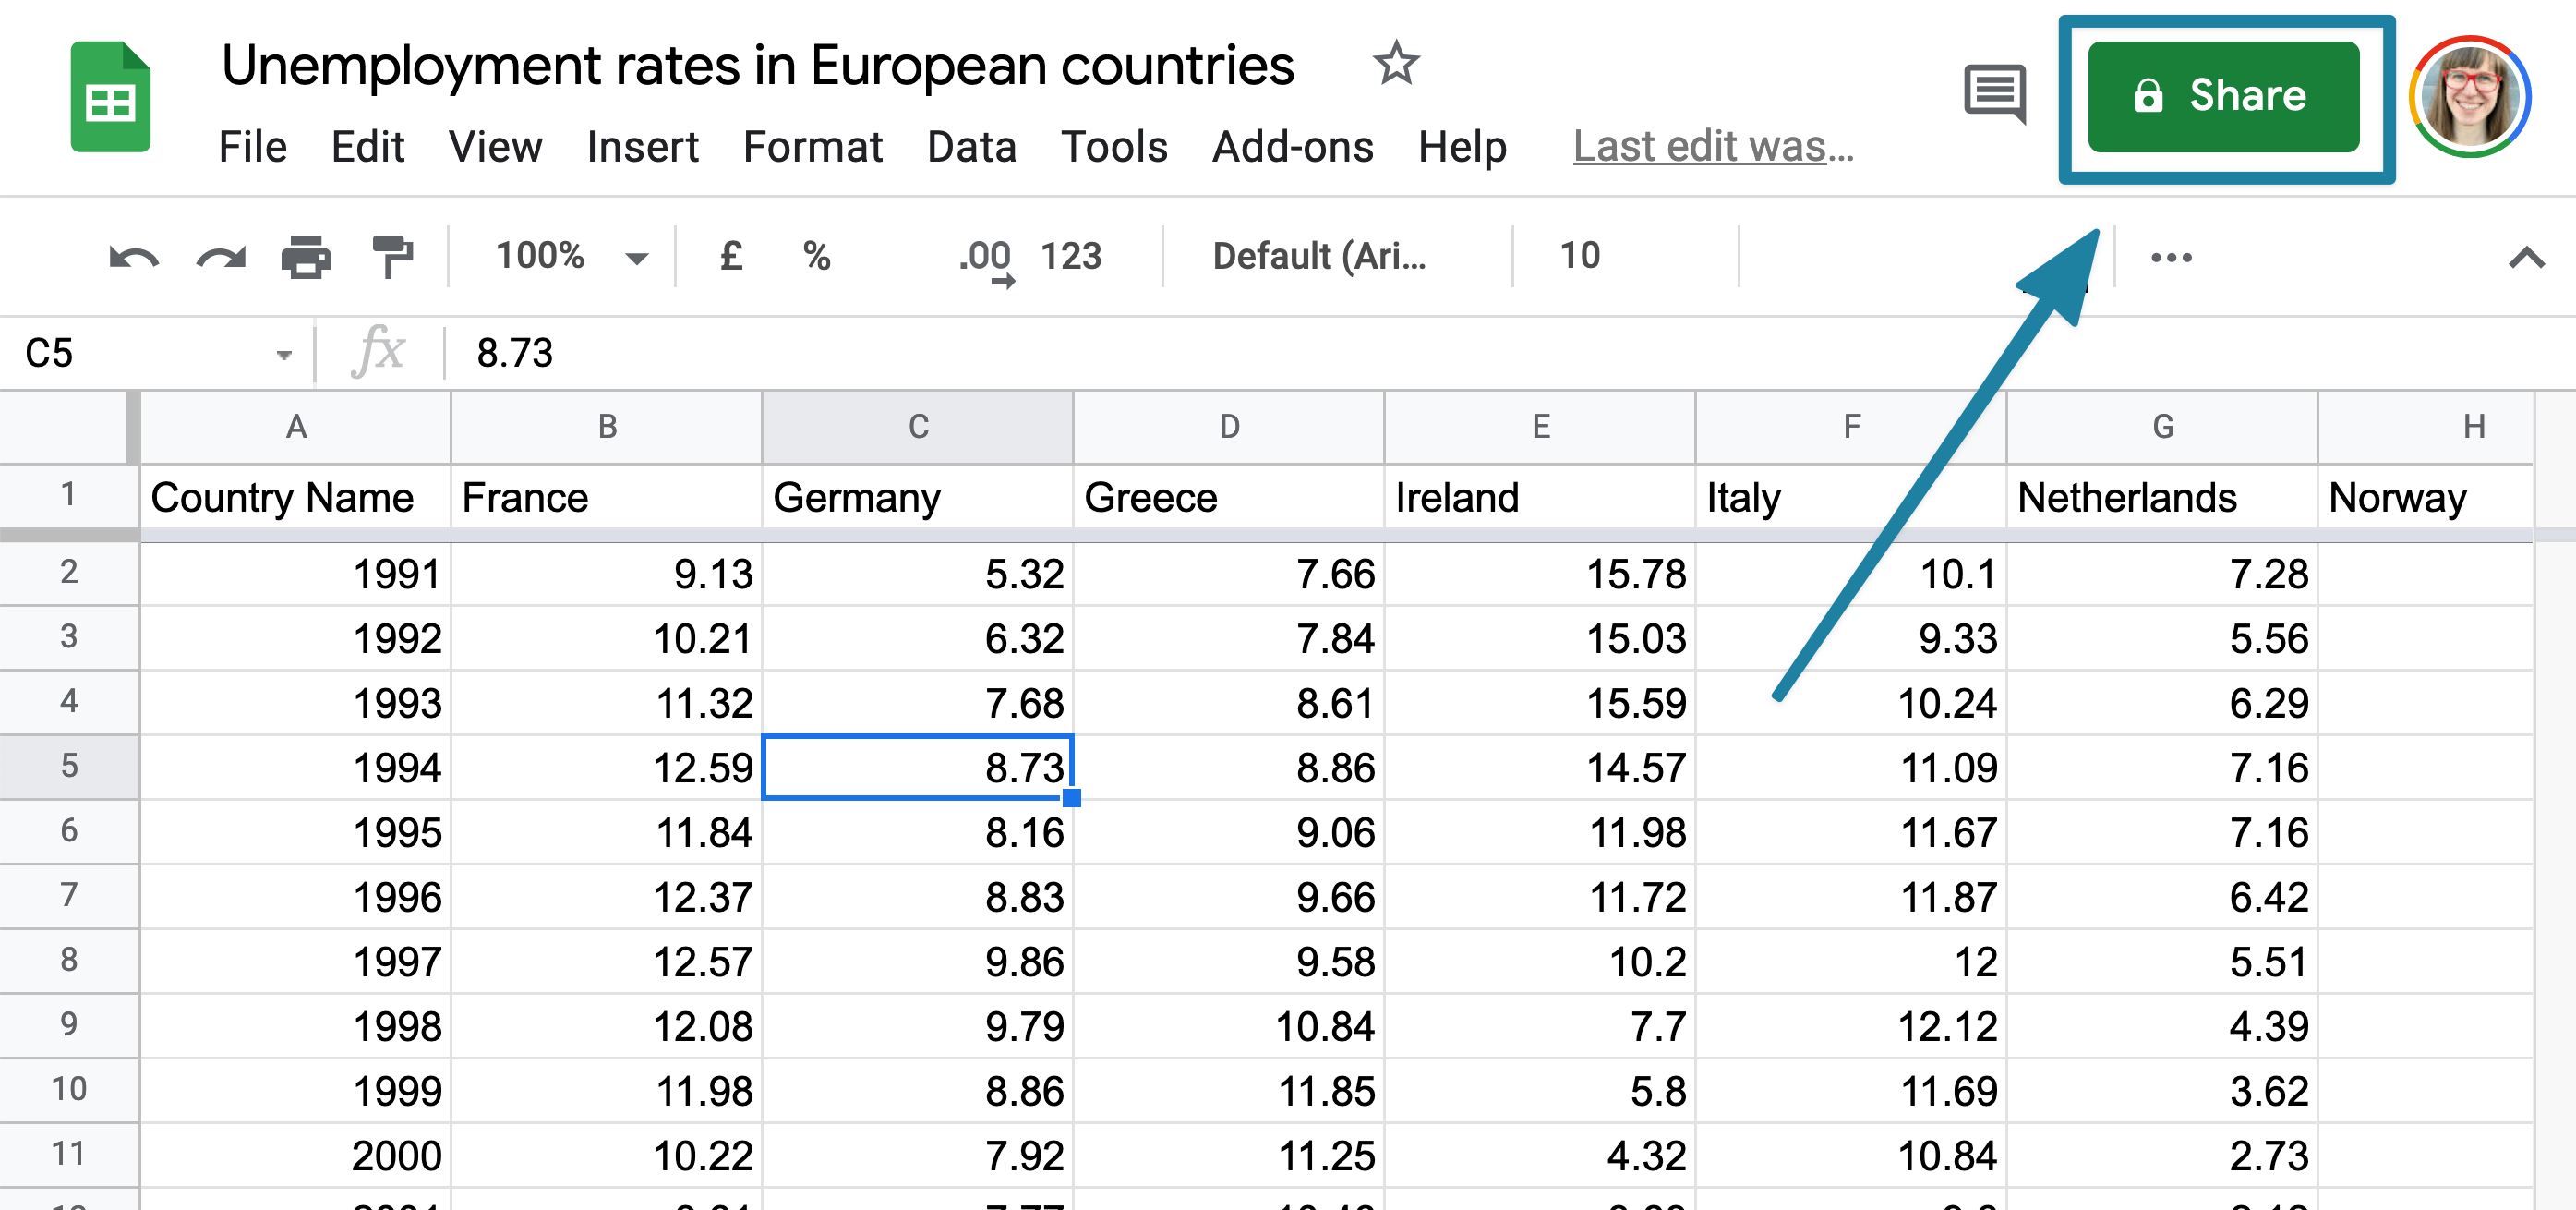This screenshot has height=1210, width=2576.
Task: Open the Data menu
Action: coord(971,147)
